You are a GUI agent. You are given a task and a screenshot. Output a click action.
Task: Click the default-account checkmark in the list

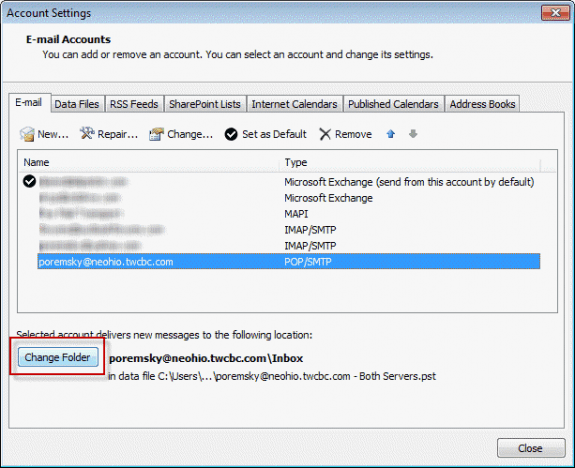point(29,181)
